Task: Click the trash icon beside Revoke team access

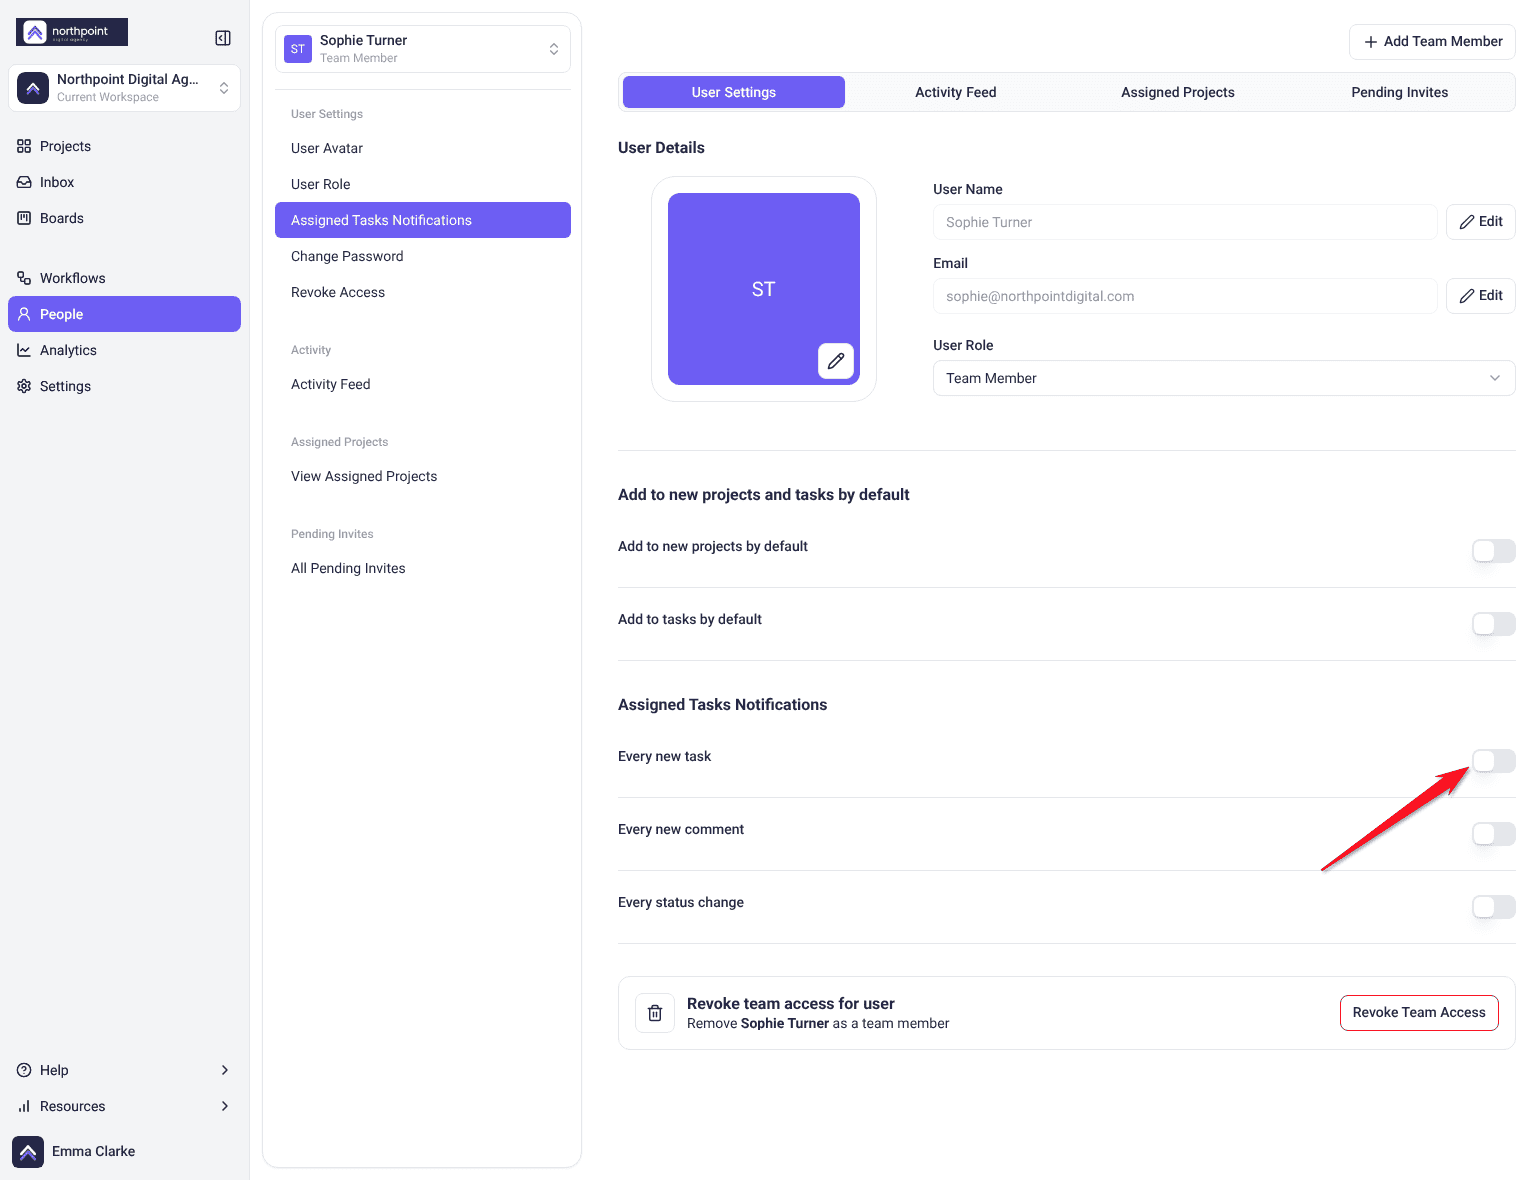Action: tap(655, 1013)
